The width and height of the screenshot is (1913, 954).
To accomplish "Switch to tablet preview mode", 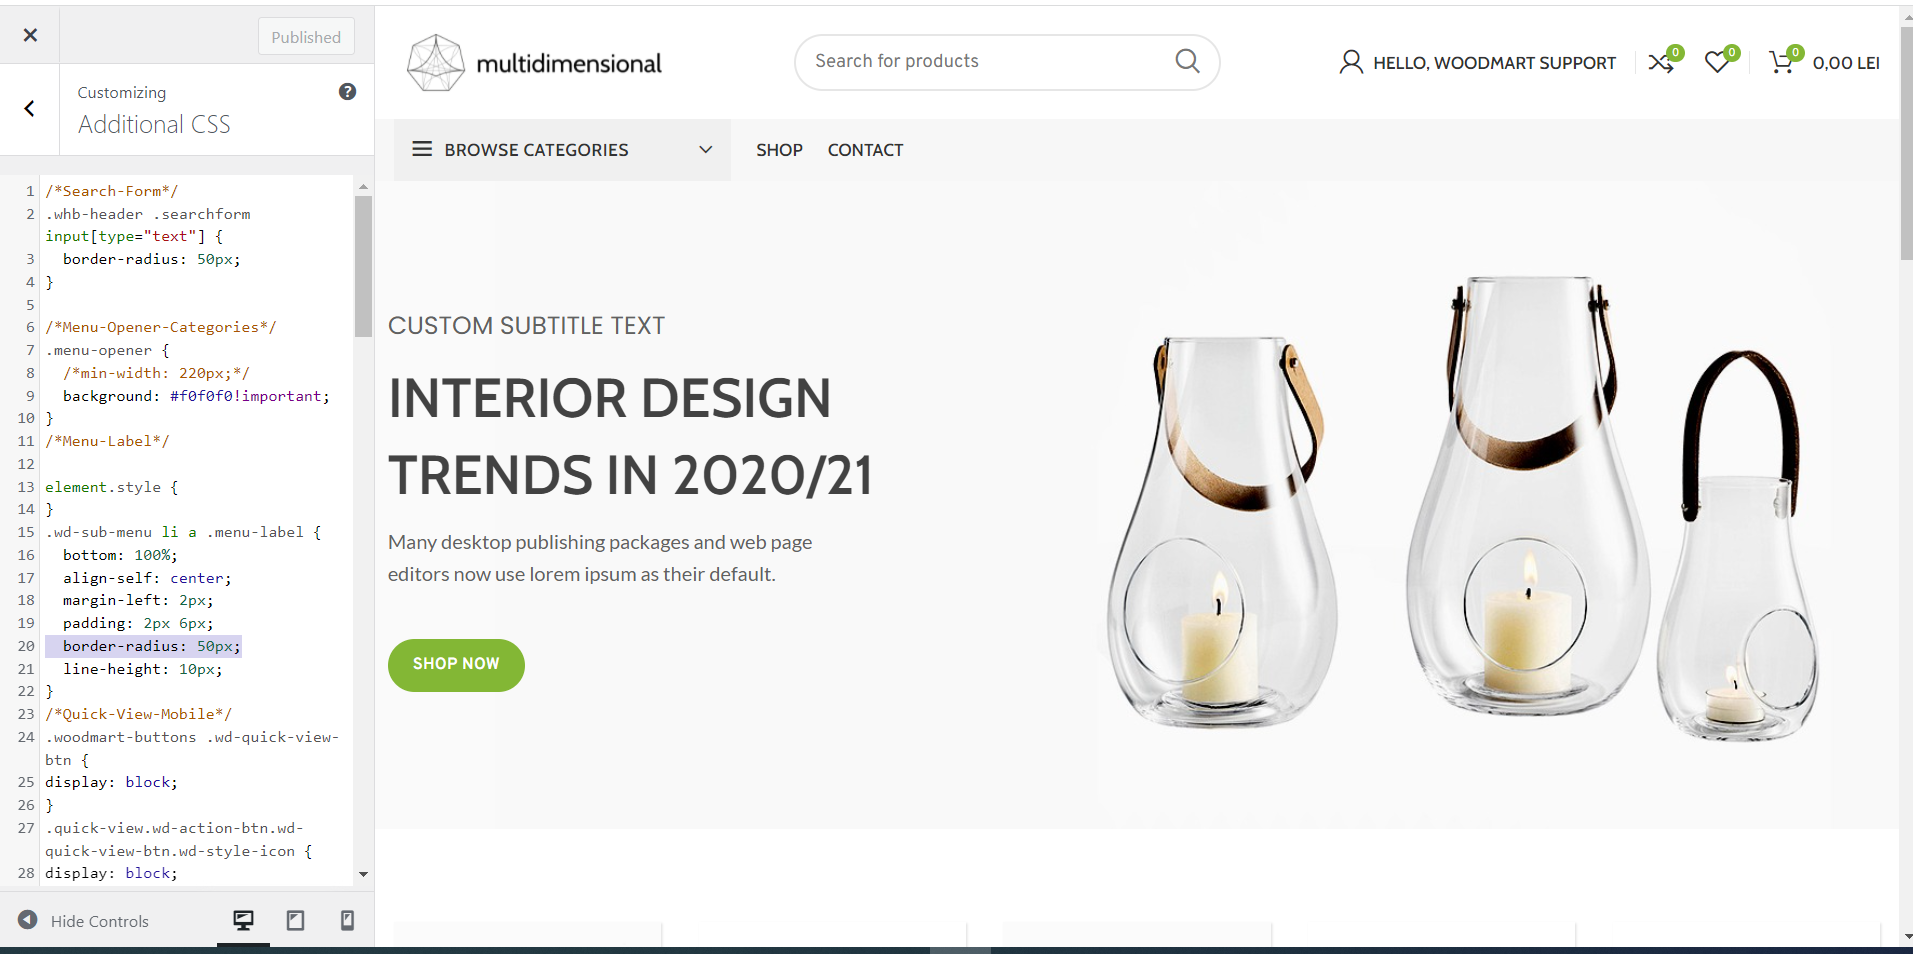I will pos(296,921).
